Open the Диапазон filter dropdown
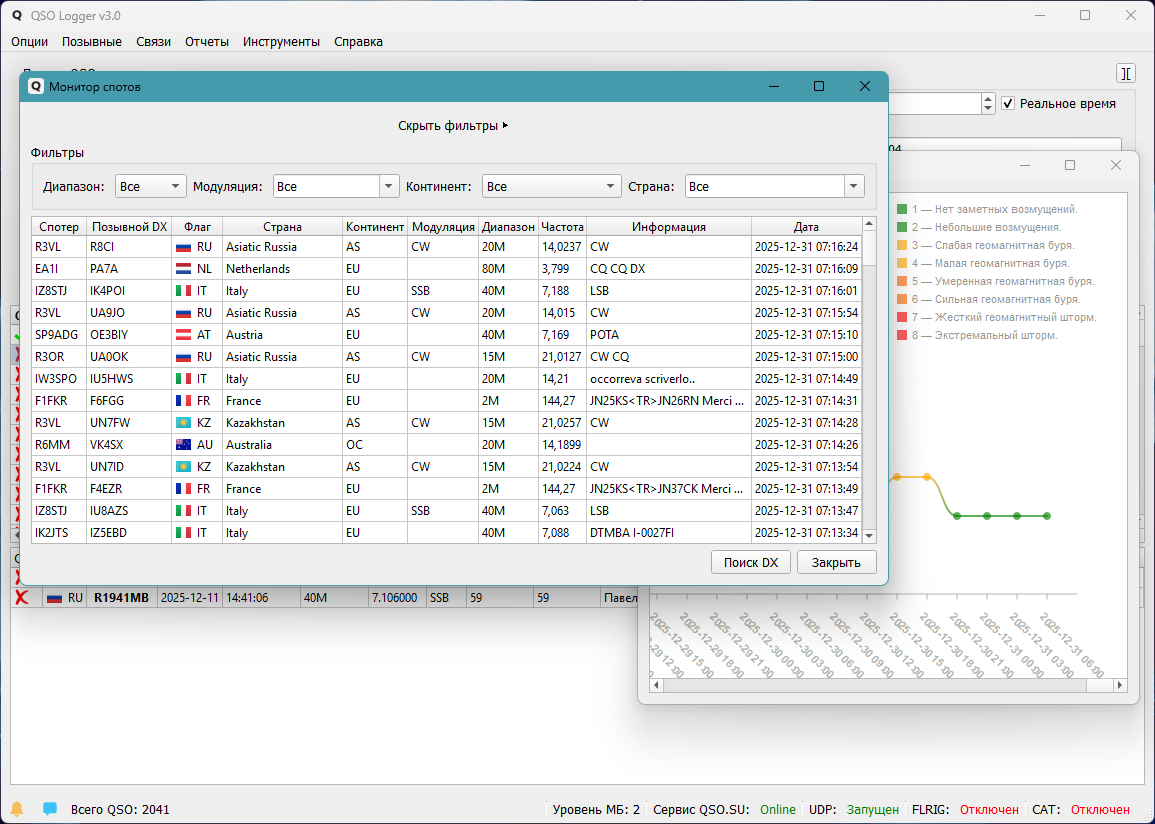1155x824 pixels. point(151,187)
